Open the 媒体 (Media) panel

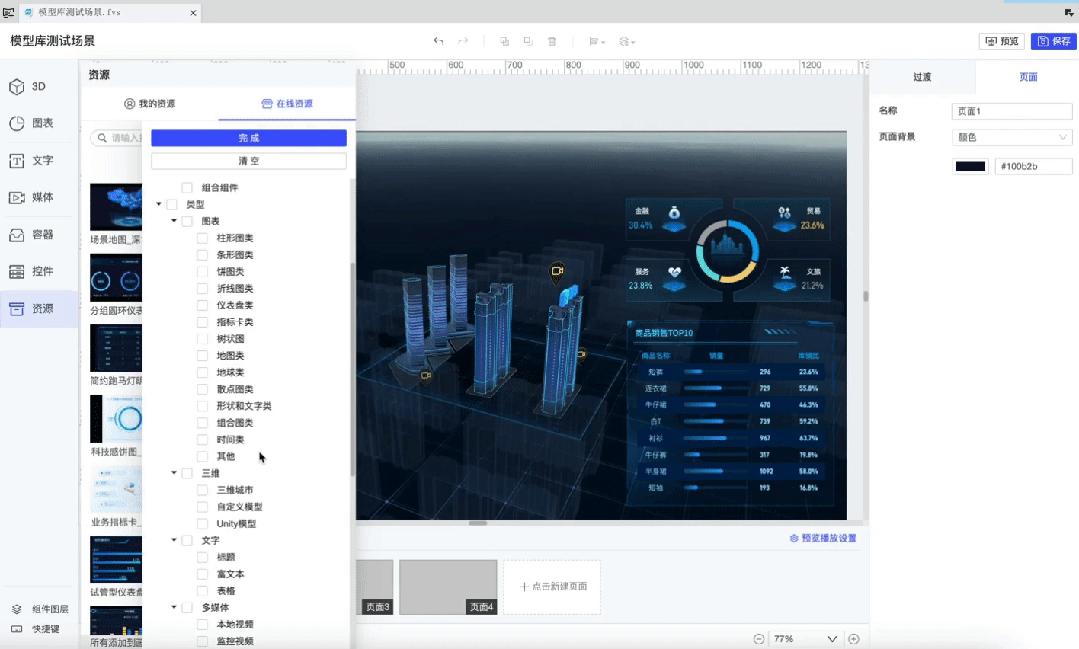click(38, 197)
